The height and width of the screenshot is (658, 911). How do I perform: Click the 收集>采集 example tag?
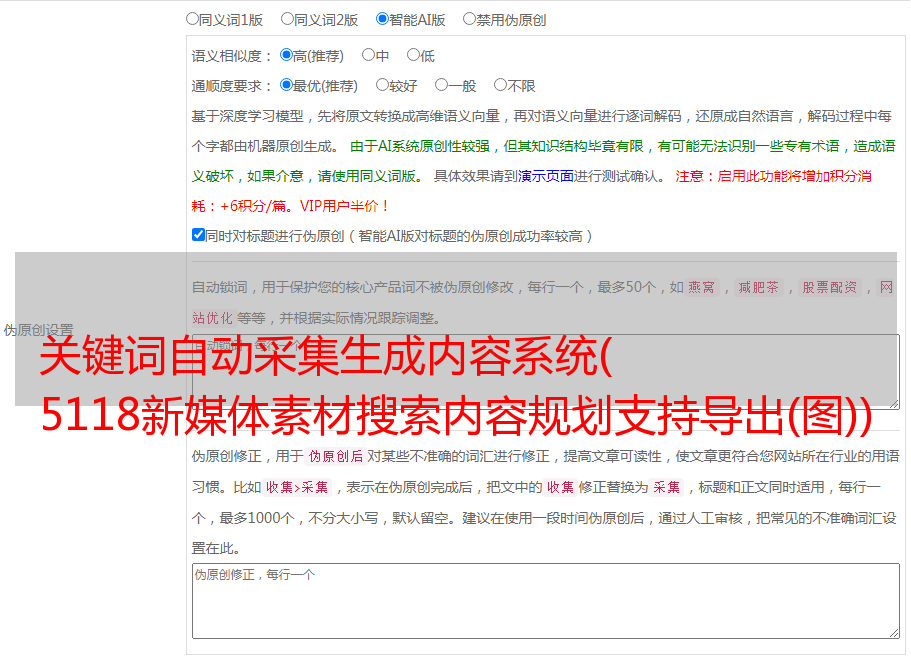(297, 487)
